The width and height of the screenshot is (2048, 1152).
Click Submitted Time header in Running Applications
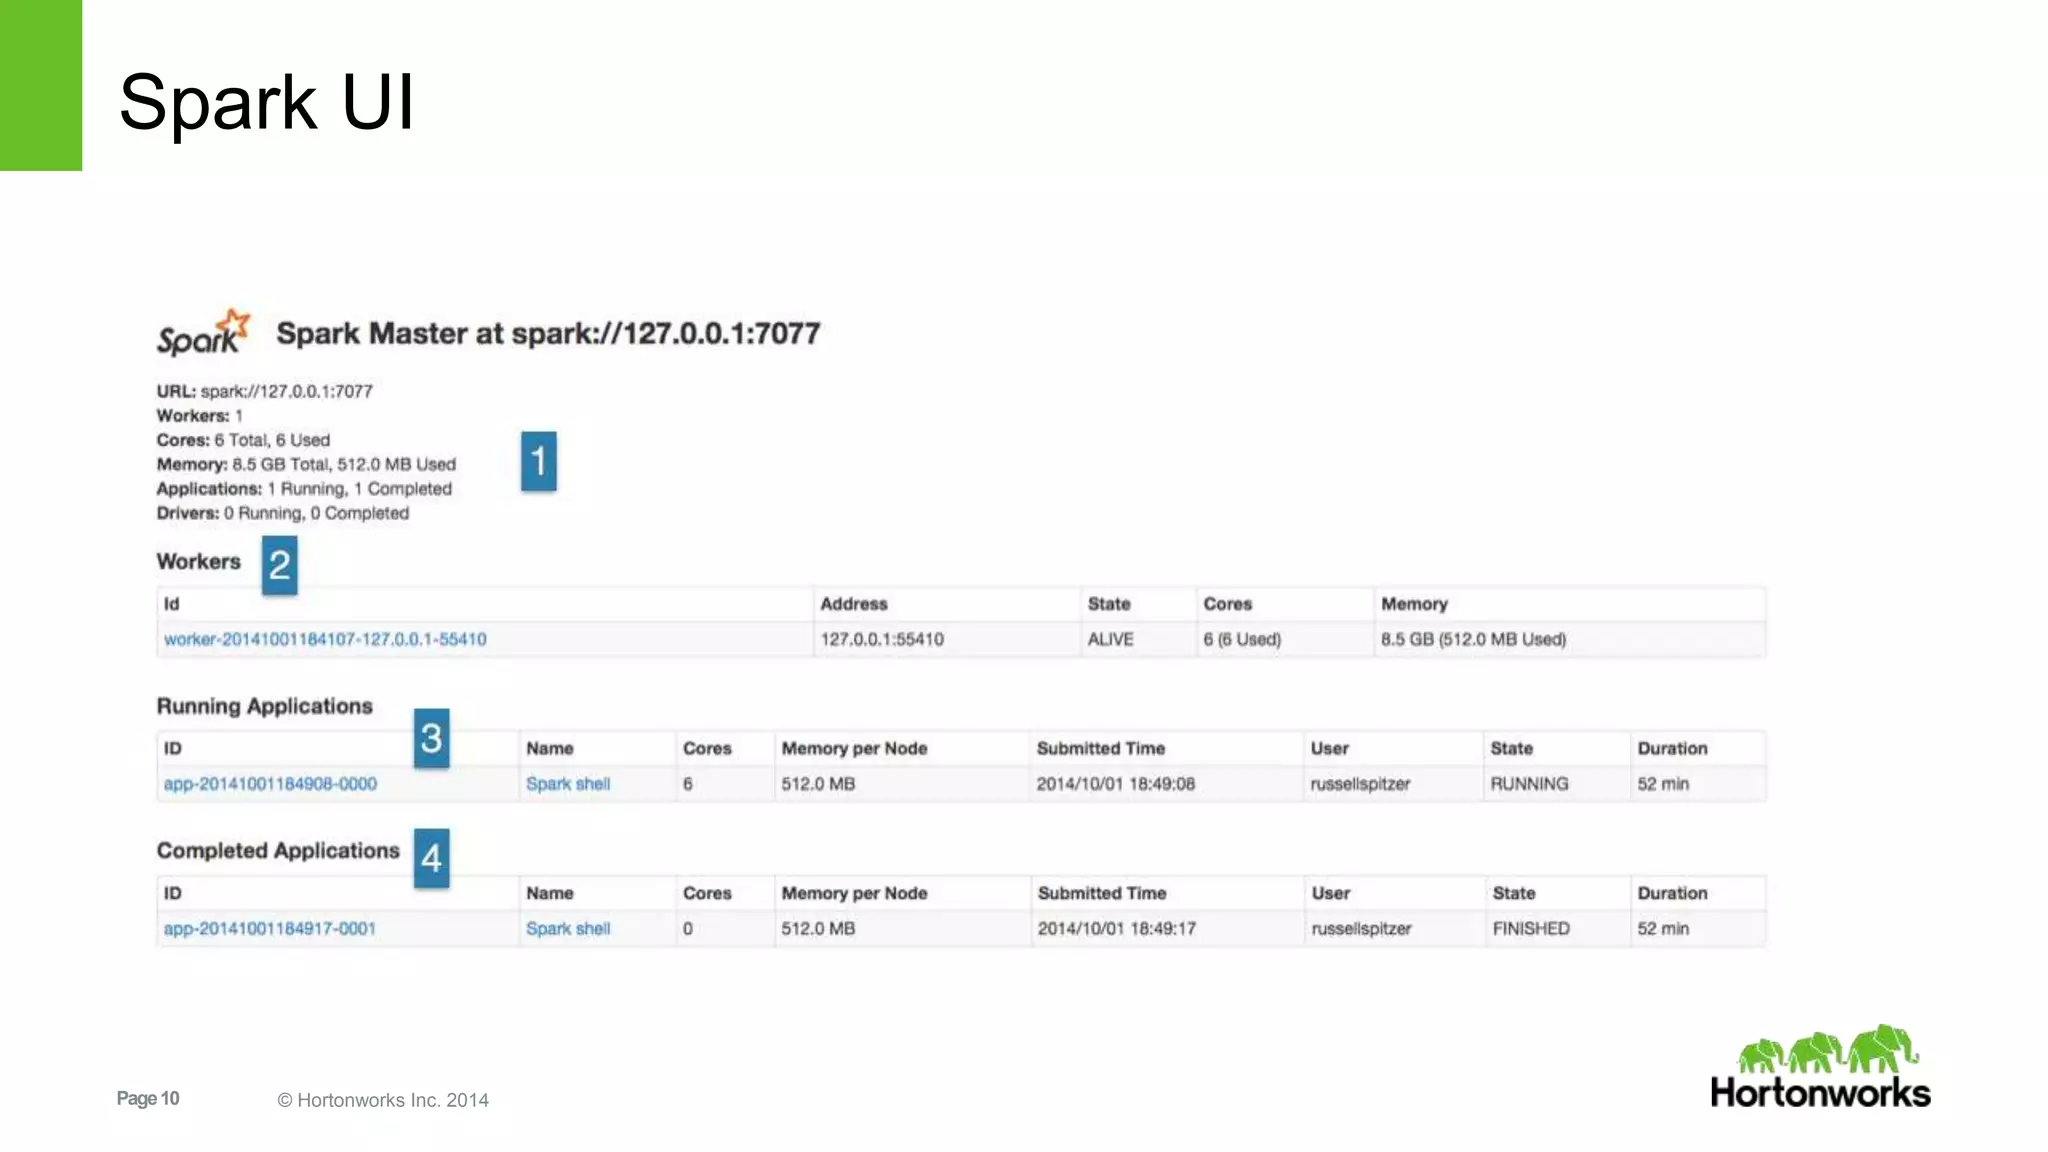click(x=1101, y=748)
